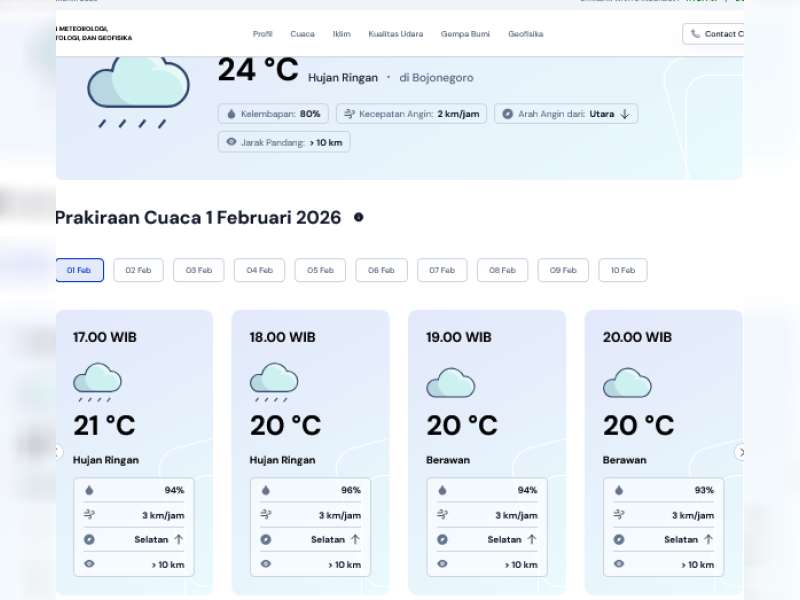Viewport: 800px width, 600px height.
Task: Show next forecast hours with right arrow
Action: click(741, 452)
